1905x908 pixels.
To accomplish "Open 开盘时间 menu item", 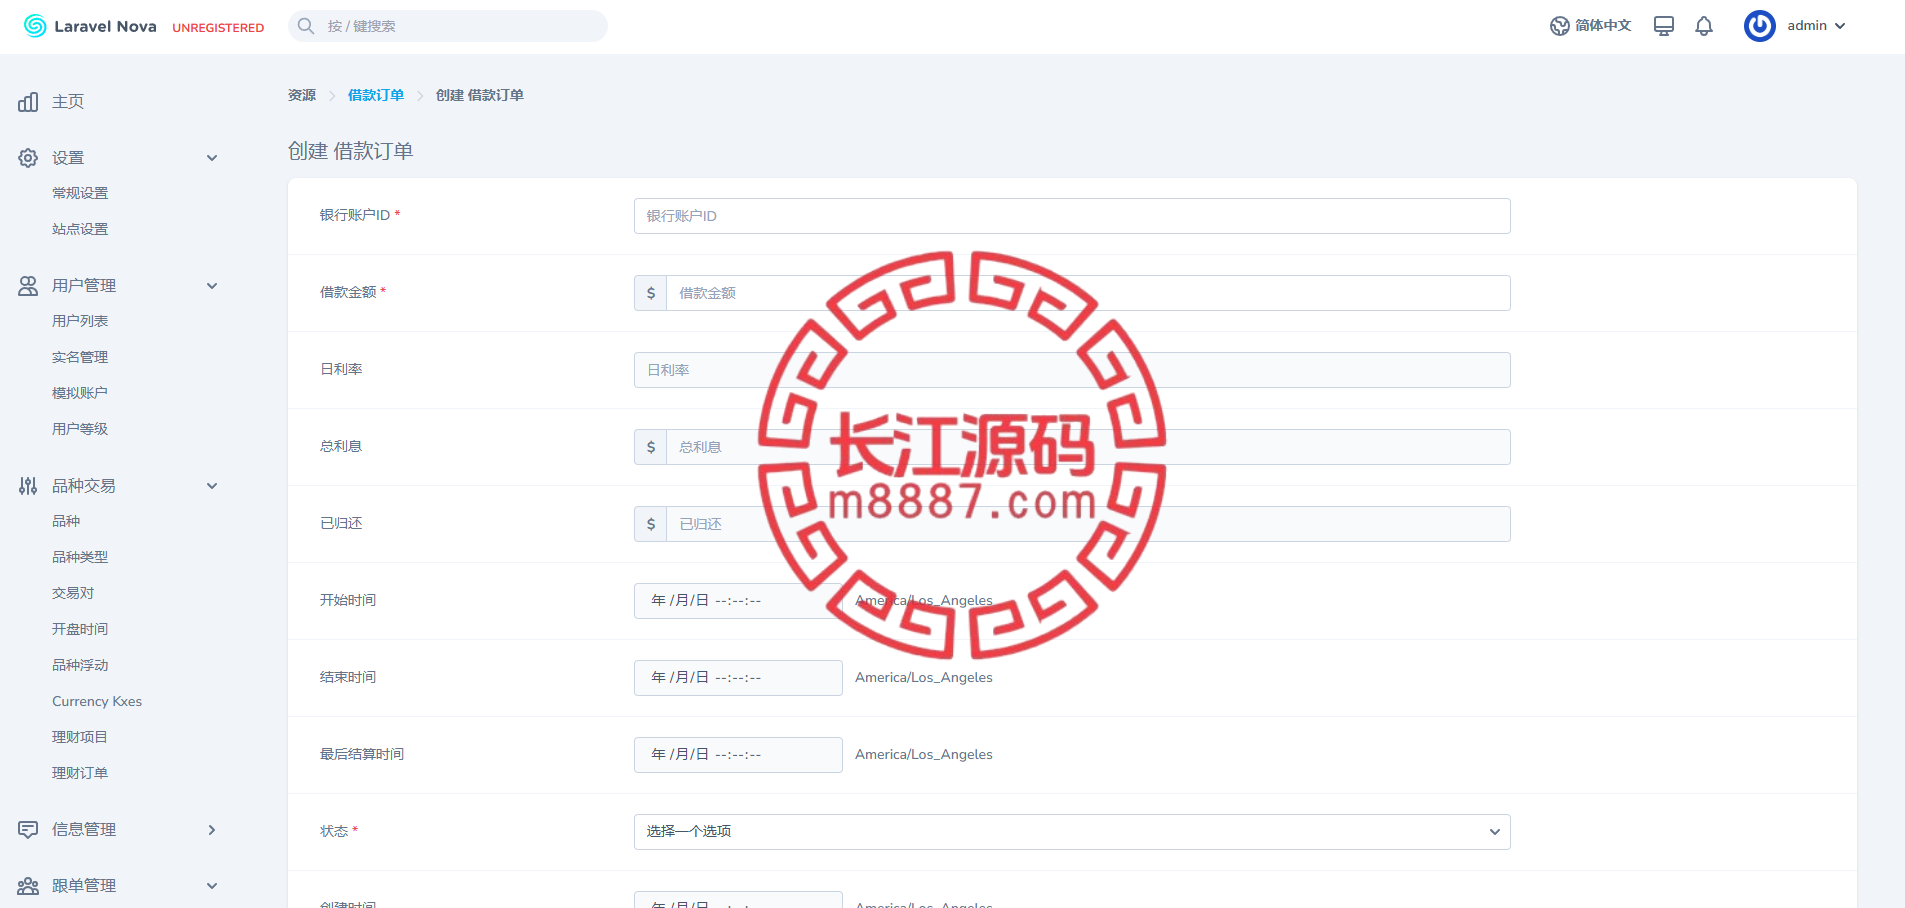I will [80, 629].
